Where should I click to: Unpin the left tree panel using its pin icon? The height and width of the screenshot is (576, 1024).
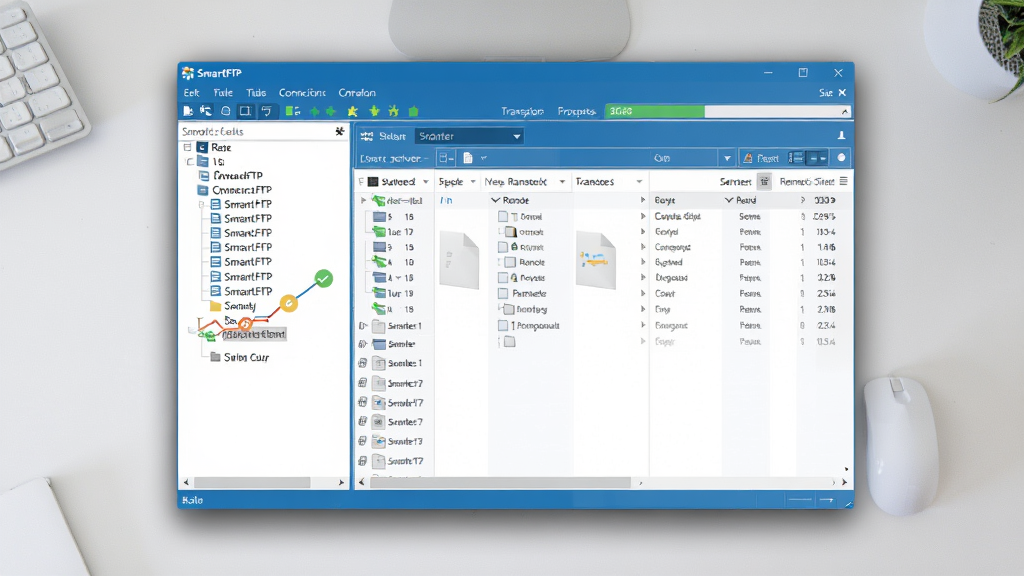coord(340,131)
